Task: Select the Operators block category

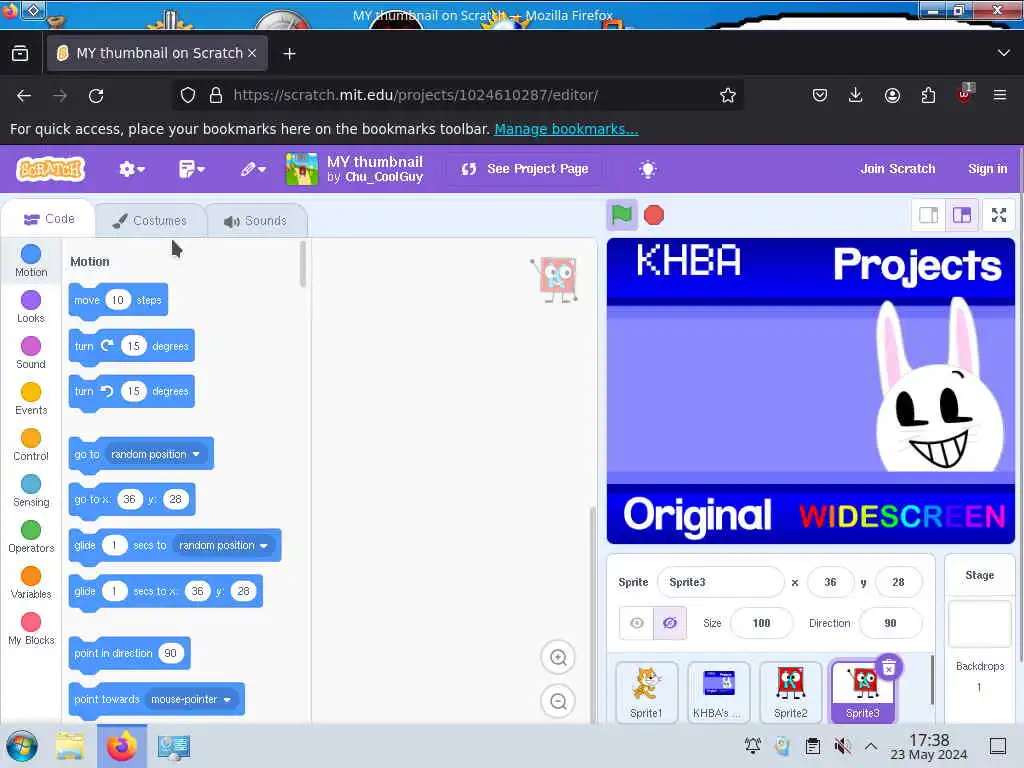Action: [31, 537]
